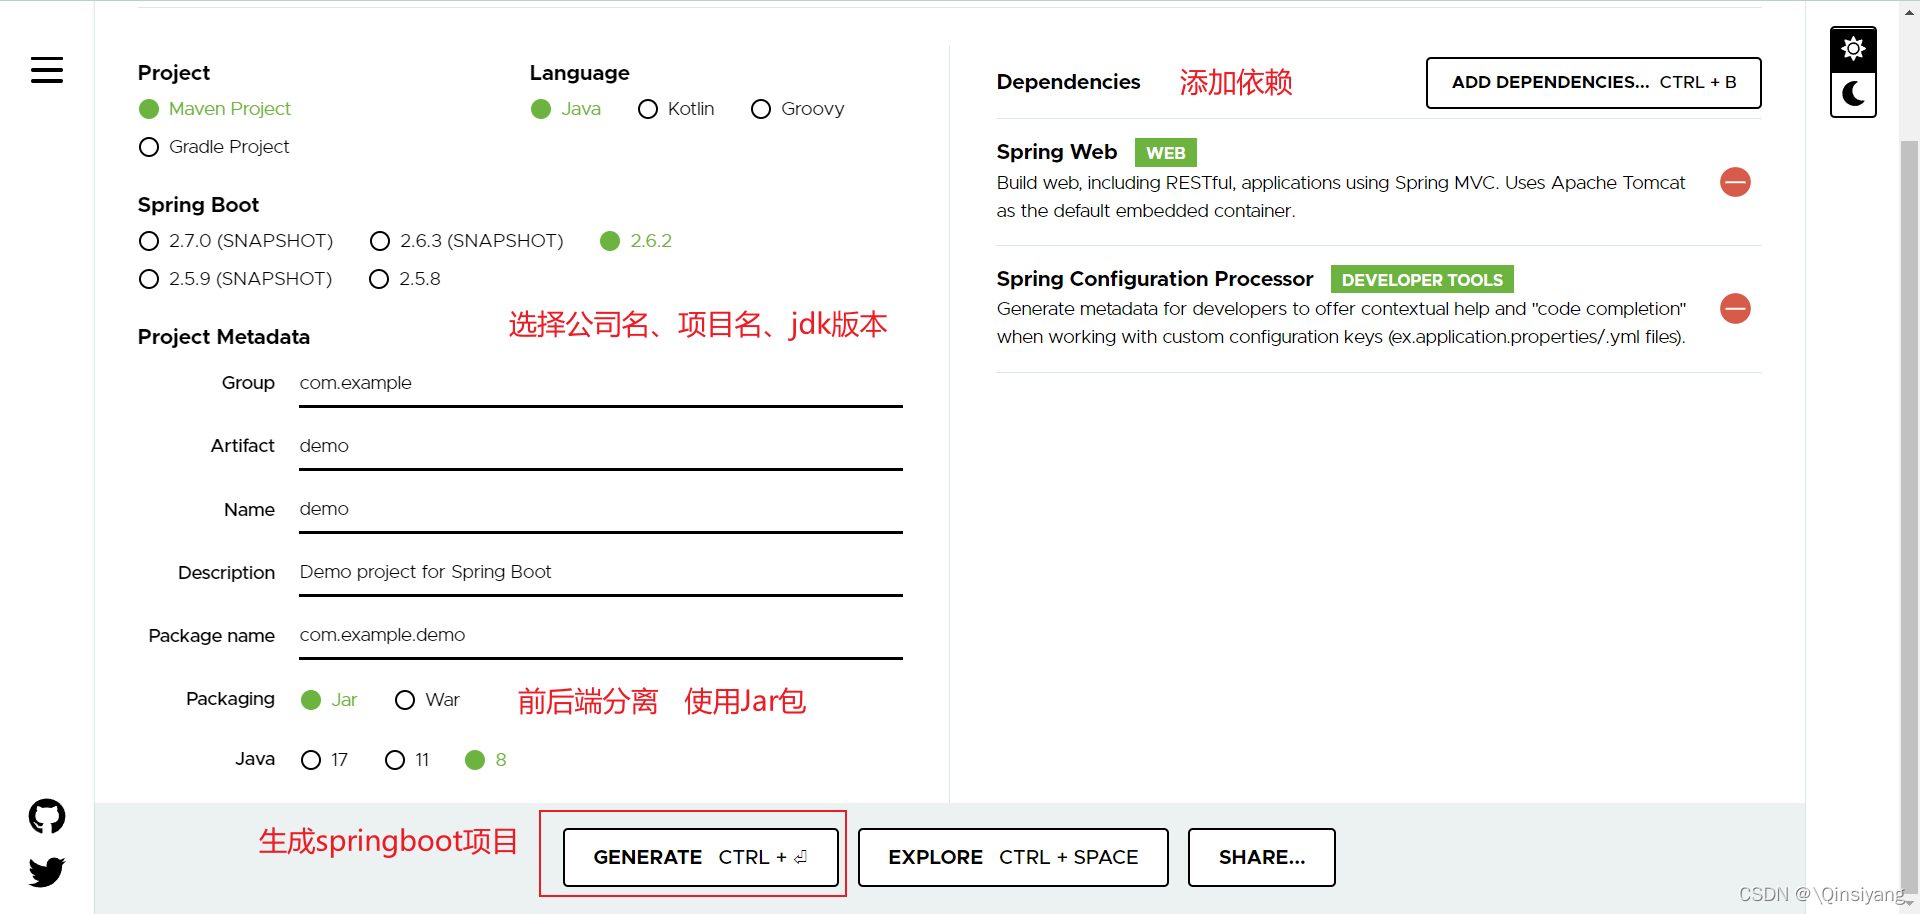Select Java version 11

click(x=407, y=760)
